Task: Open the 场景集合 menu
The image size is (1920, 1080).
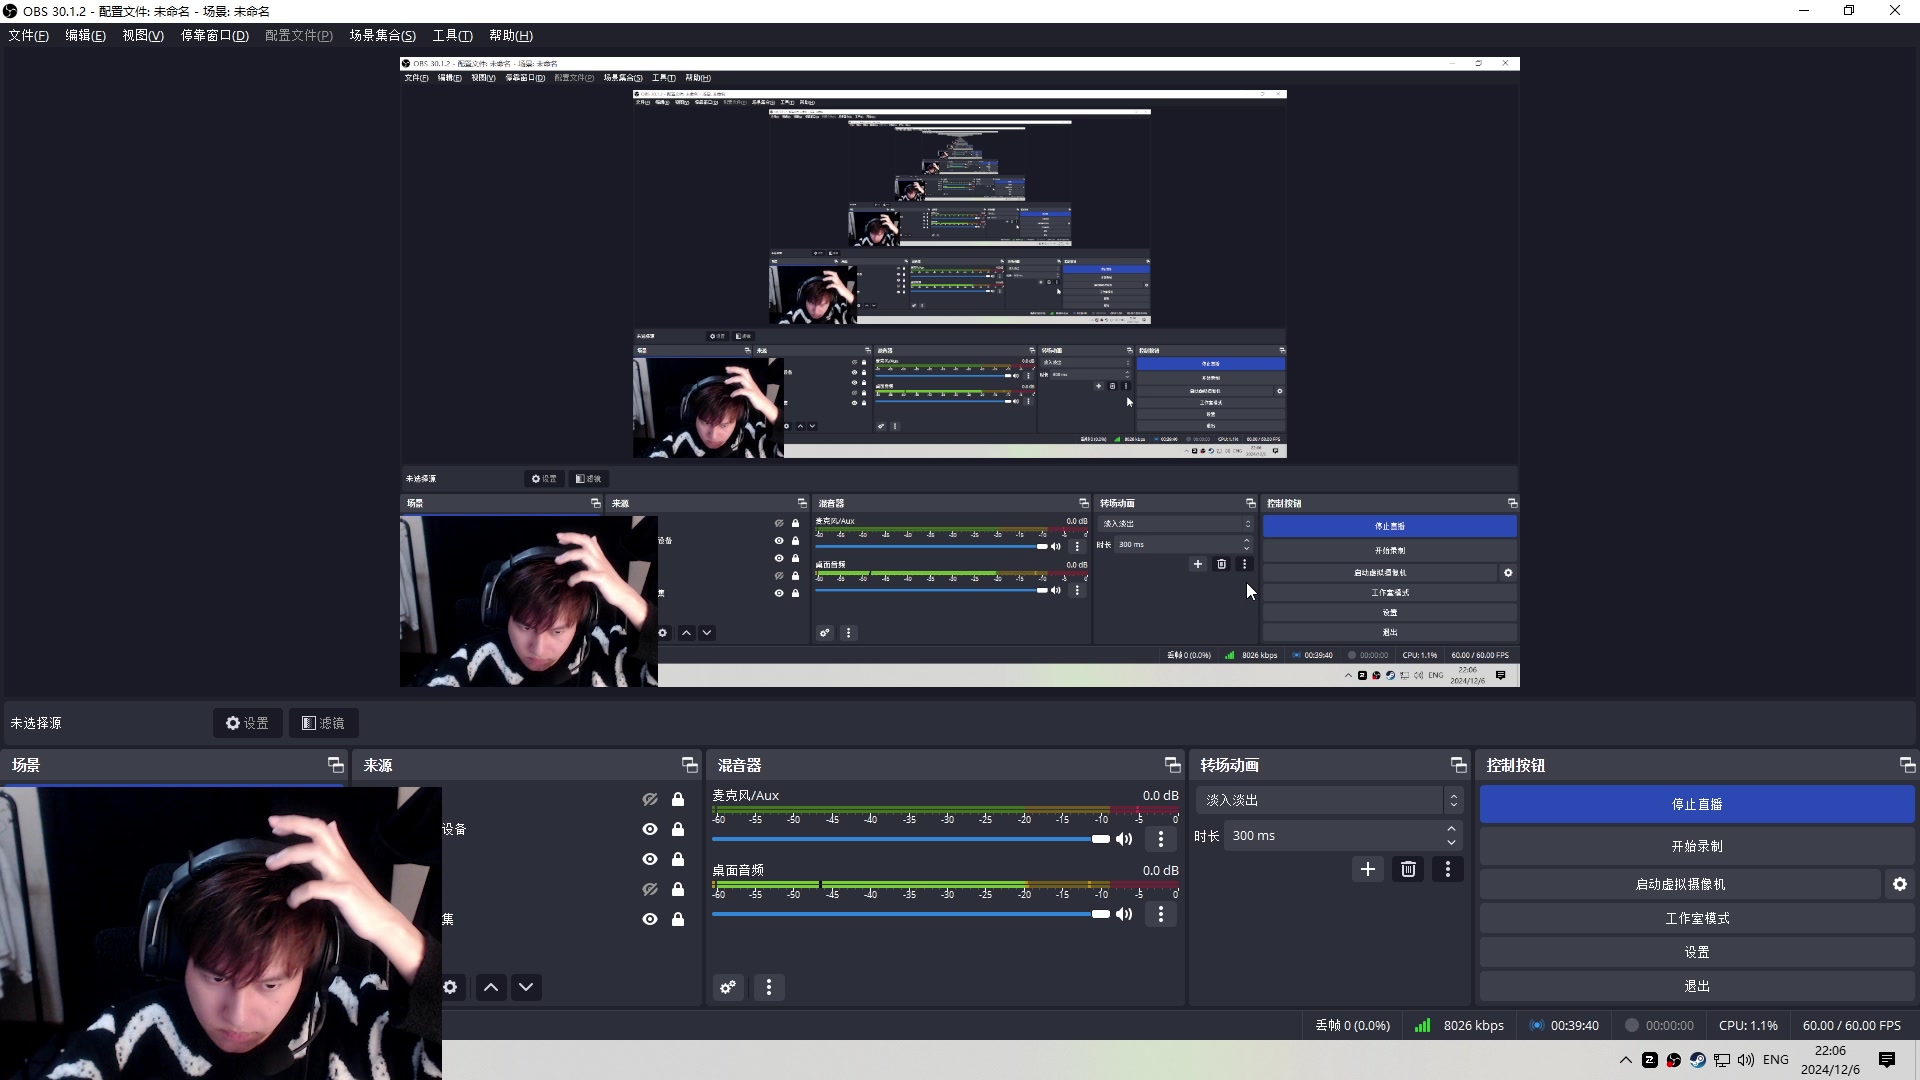Action: (x=382, y=35)
